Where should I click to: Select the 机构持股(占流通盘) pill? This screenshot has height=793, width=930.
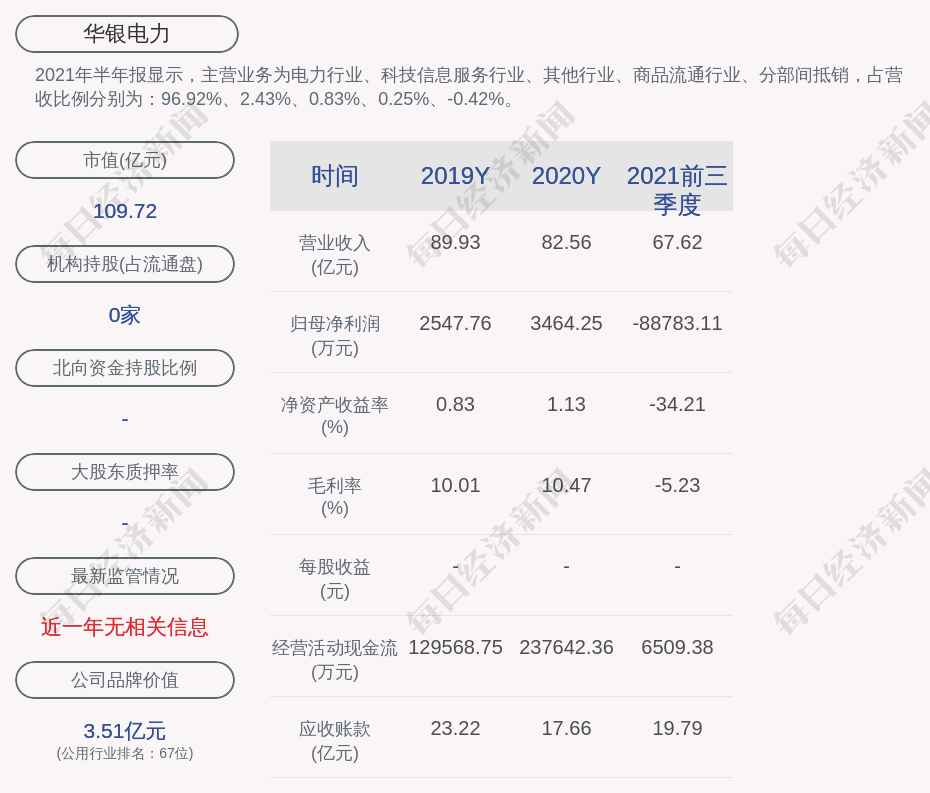coord(125,264)
